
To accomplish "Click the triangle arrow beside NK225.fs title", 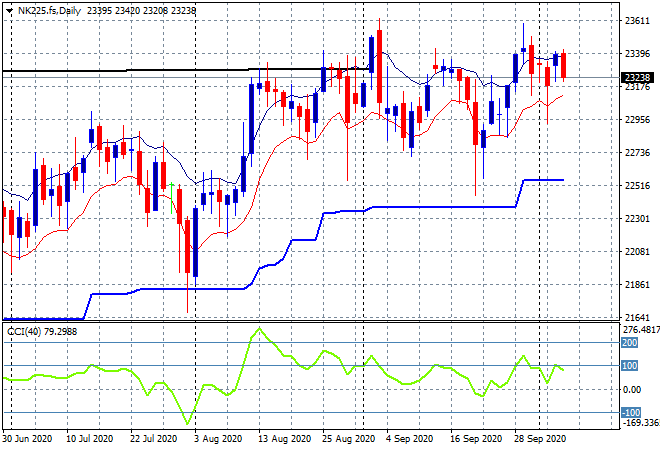I will [9, 11].
